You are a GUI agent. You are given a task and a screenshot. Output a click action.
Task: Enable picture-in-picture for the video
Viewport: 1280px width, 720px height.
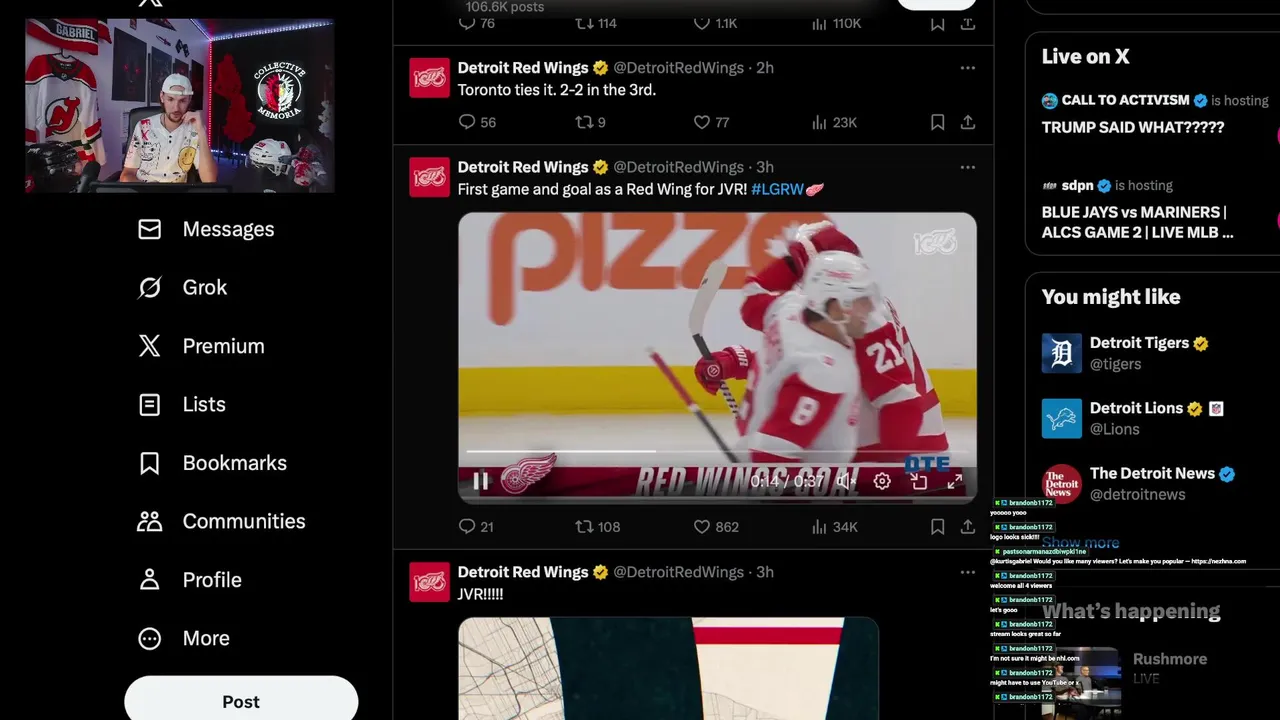click(919, 481)
